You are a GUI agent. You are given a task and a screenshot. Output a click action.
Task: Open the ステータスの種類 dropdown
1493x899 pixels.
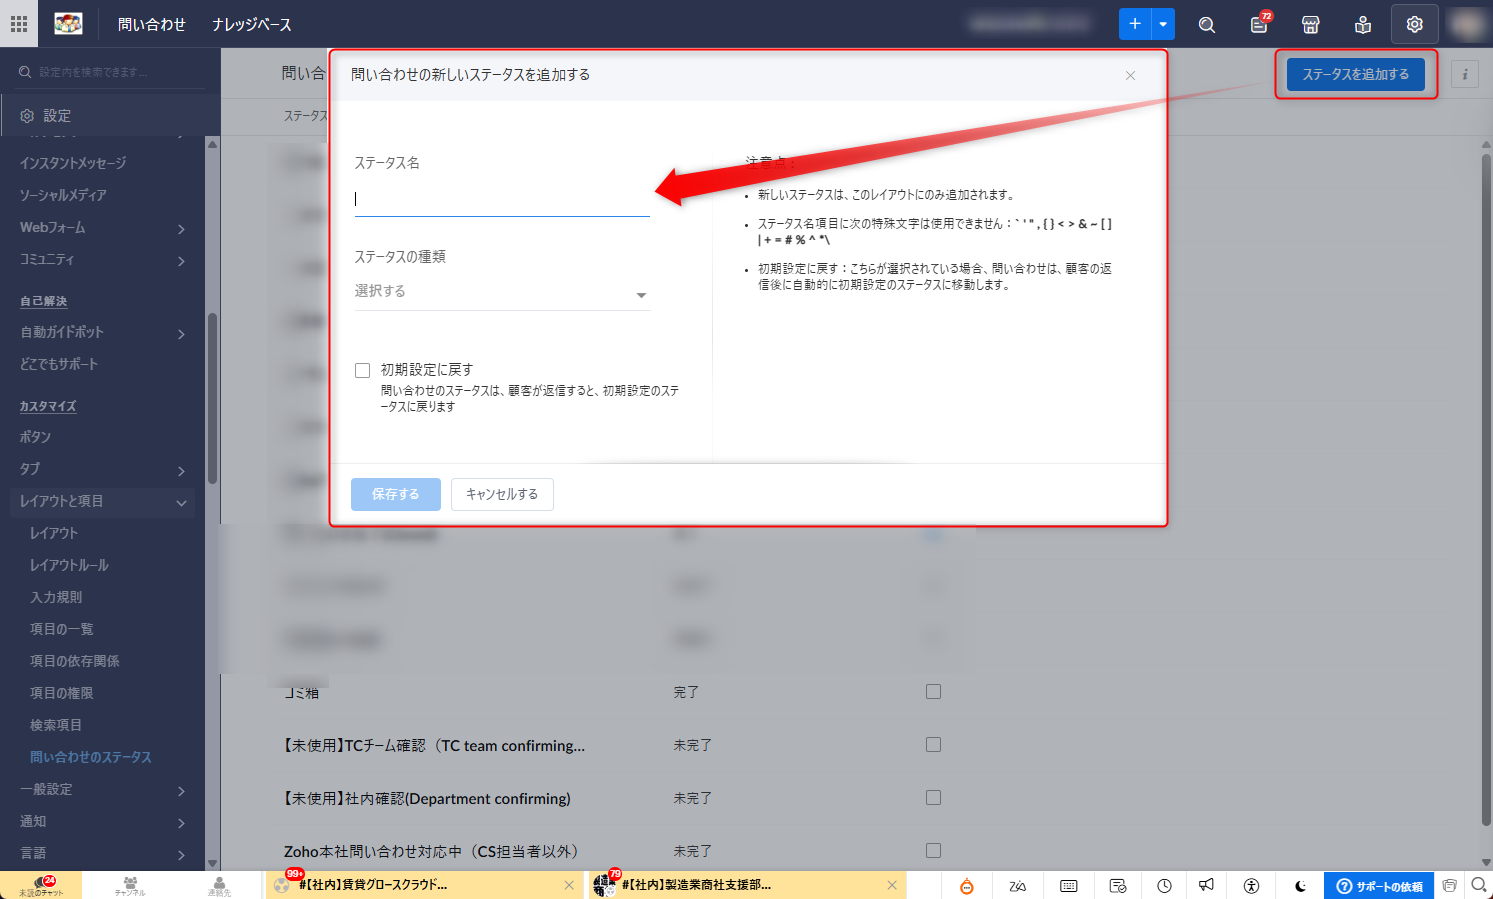point(502,292)
